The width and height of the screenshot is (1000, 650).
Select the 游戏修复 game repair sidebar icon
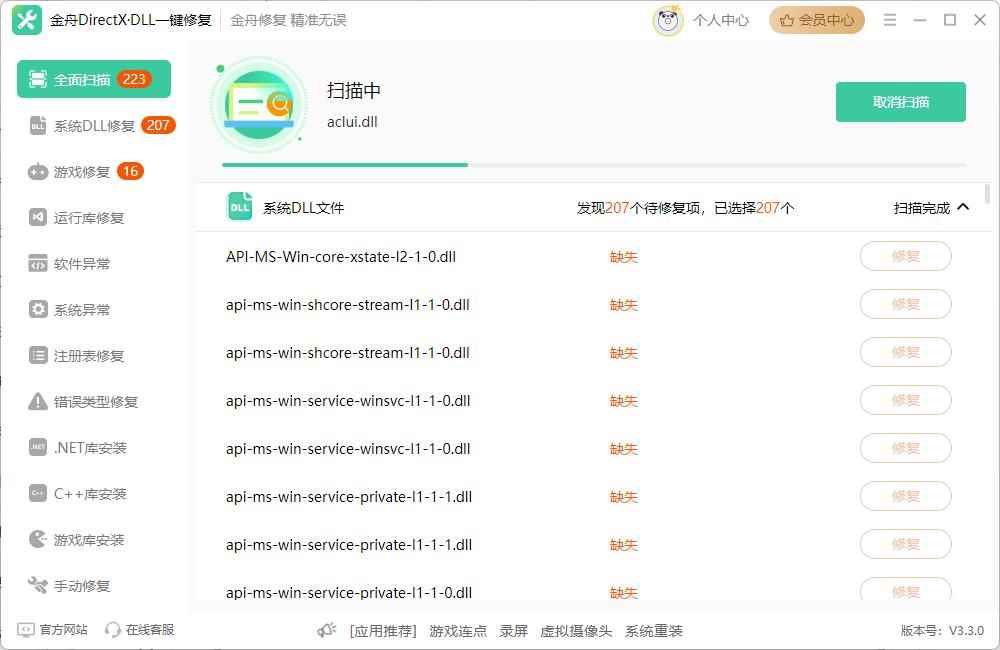click(x=37, y=171)
